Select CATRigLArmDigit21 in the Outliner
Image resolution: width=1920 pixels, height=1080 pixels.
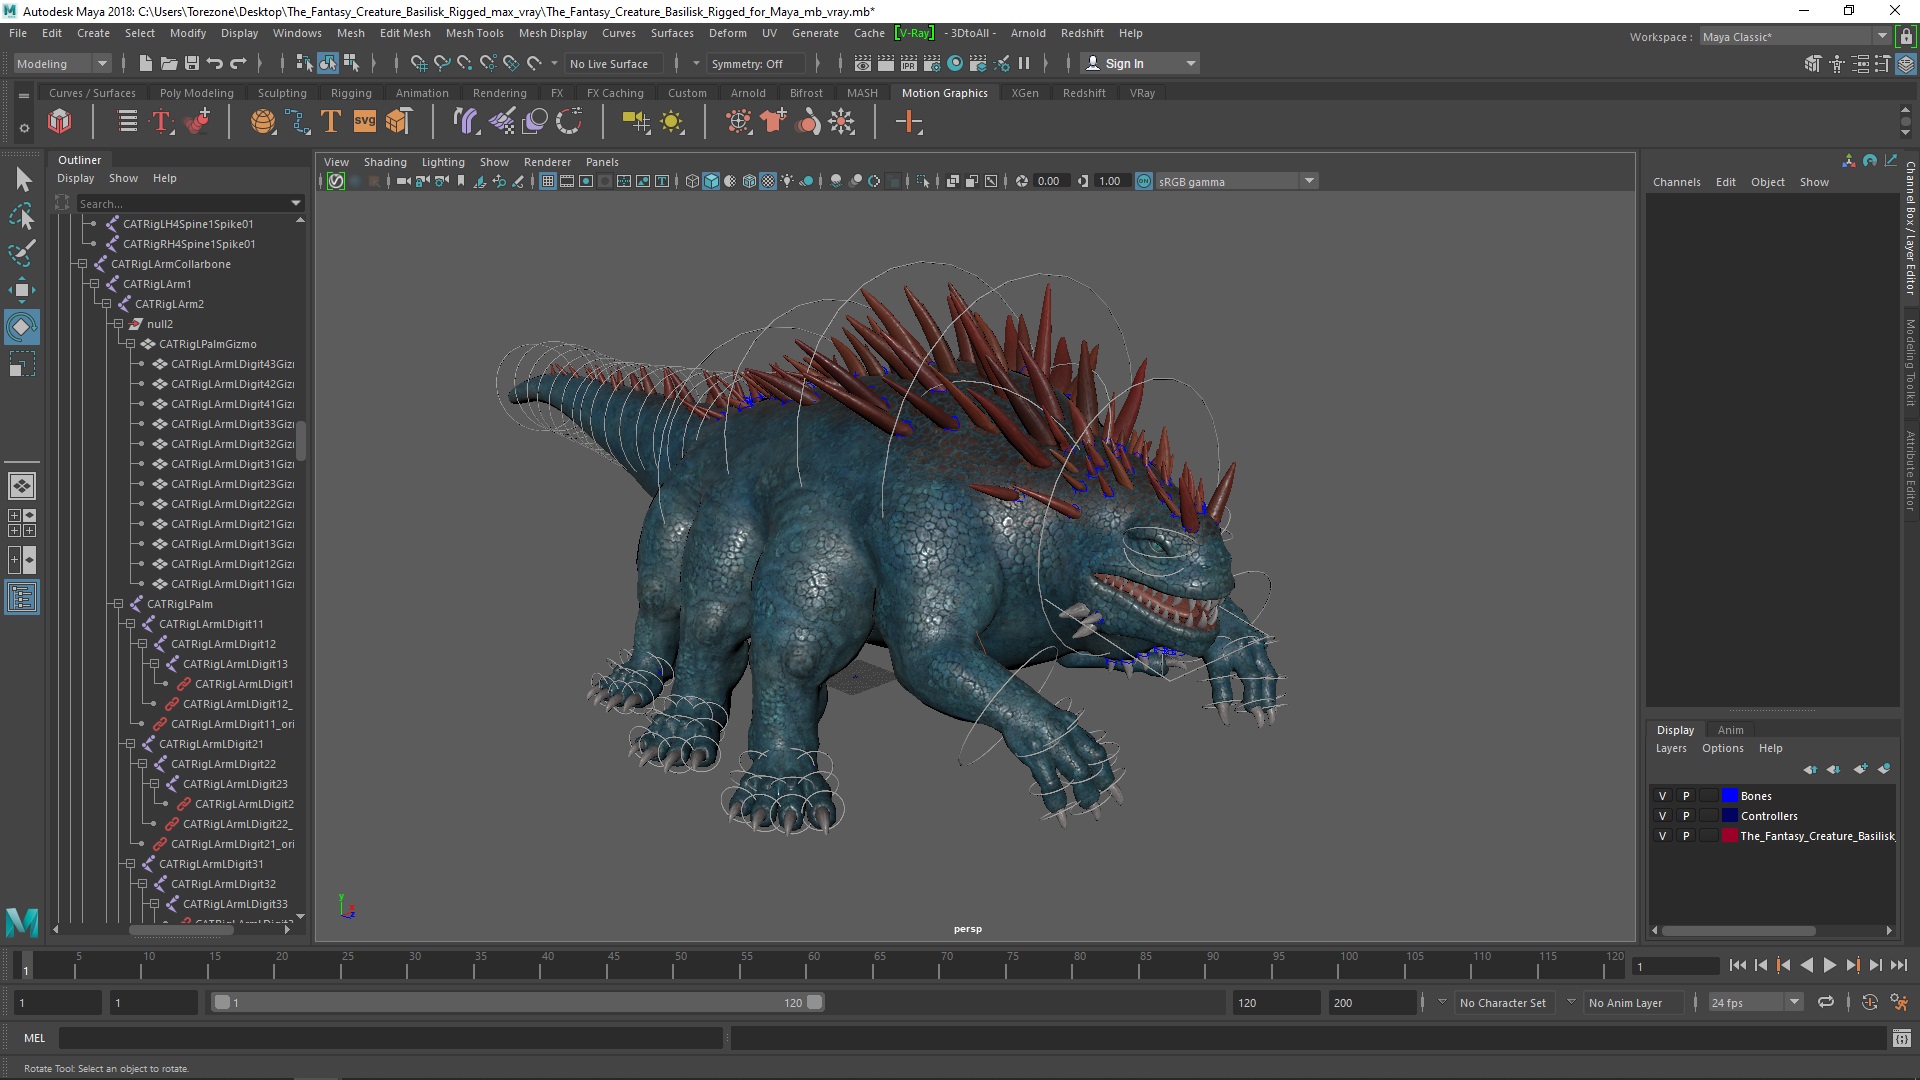click(211, 744)
